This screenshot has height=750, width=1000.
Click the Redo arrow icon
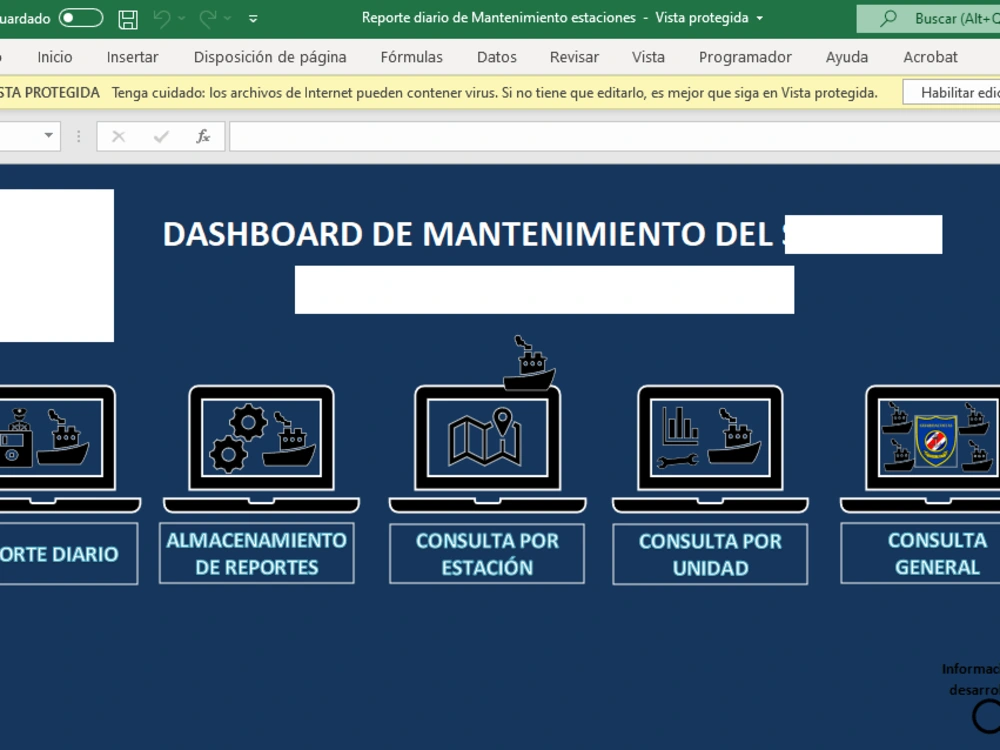(208, 18)
